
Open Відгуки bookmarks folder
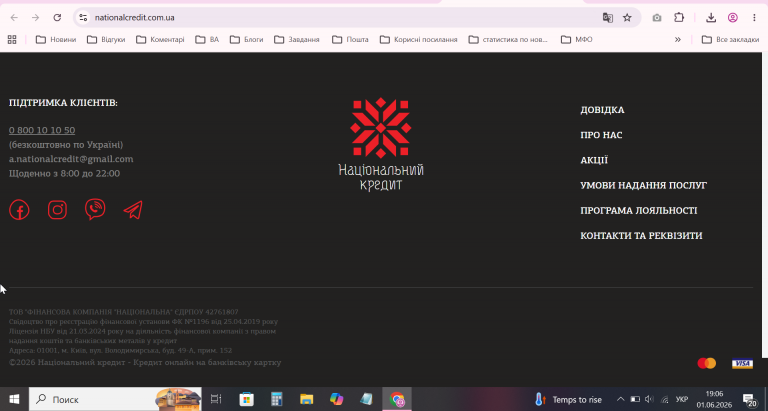tap(106, 40)
